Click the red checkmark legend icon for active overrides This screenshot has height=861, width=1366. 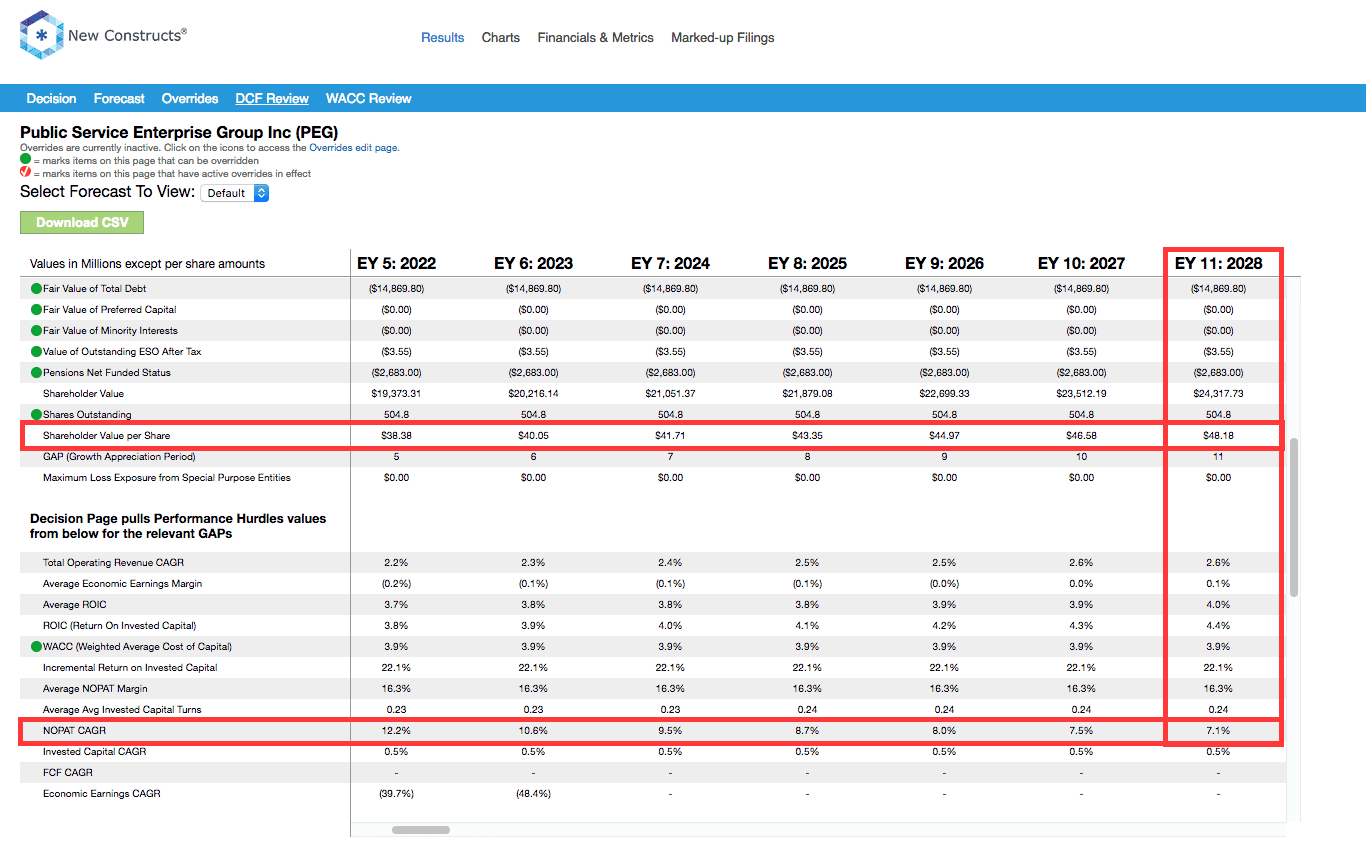pos(26,172)
